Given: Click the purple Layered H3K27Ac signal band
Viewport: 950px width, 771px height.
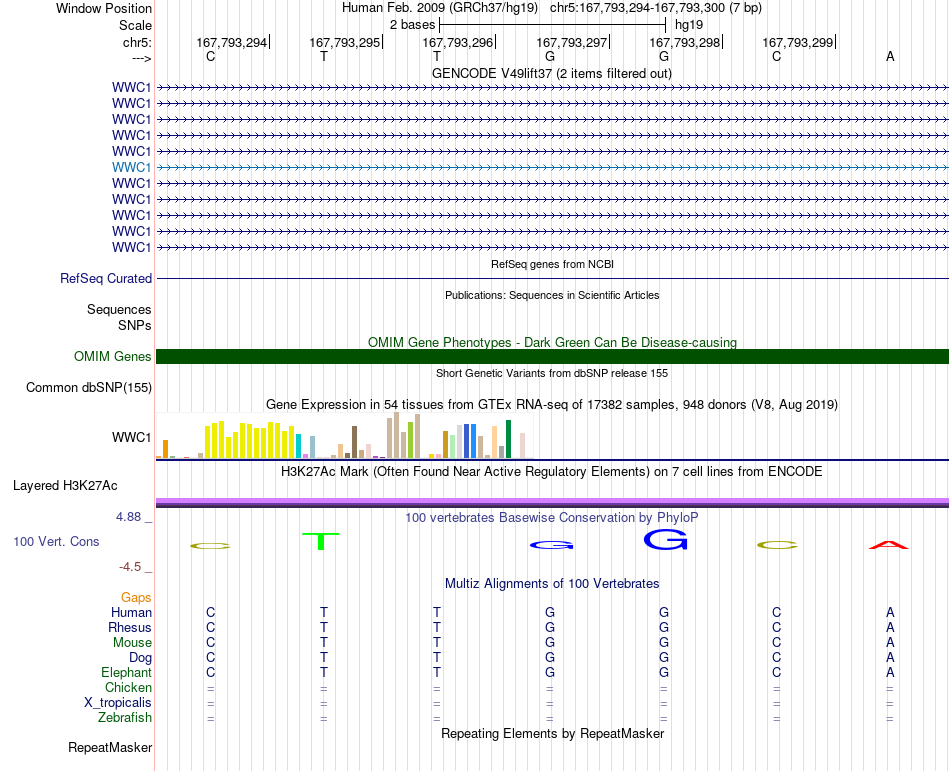Looking at the screenshot, I should (552, 501).
